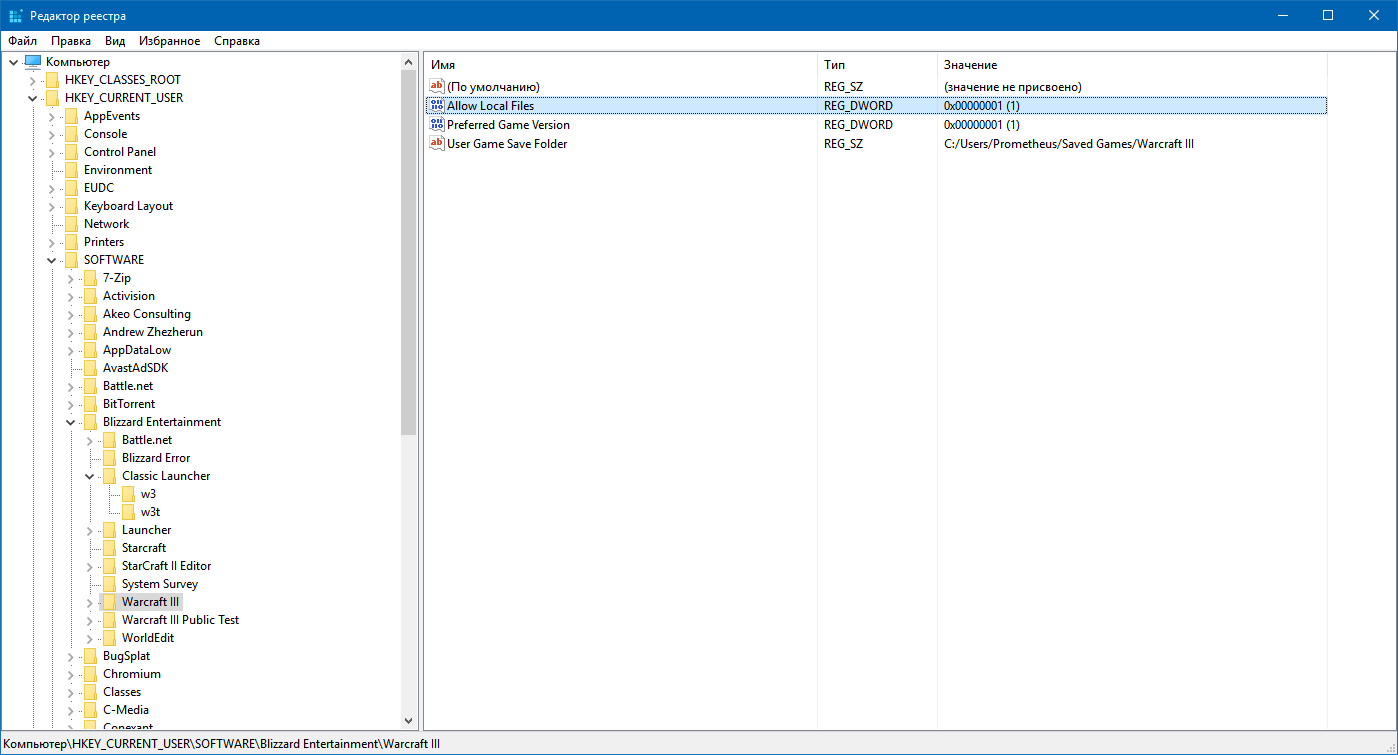Click the BitTorrent folder icon
This screenshot has width=1398, height=755.
coord(90,404)
